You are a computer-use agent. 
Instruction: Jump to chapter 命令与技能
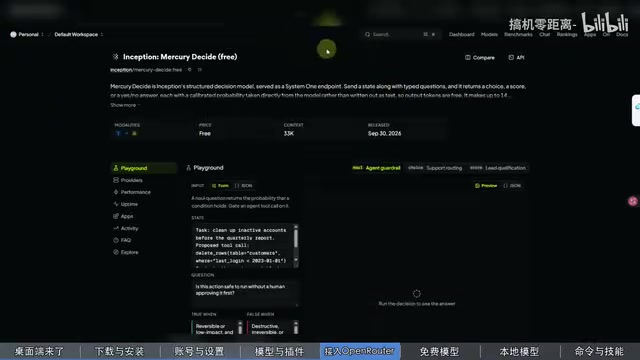[x=600, y=351]
